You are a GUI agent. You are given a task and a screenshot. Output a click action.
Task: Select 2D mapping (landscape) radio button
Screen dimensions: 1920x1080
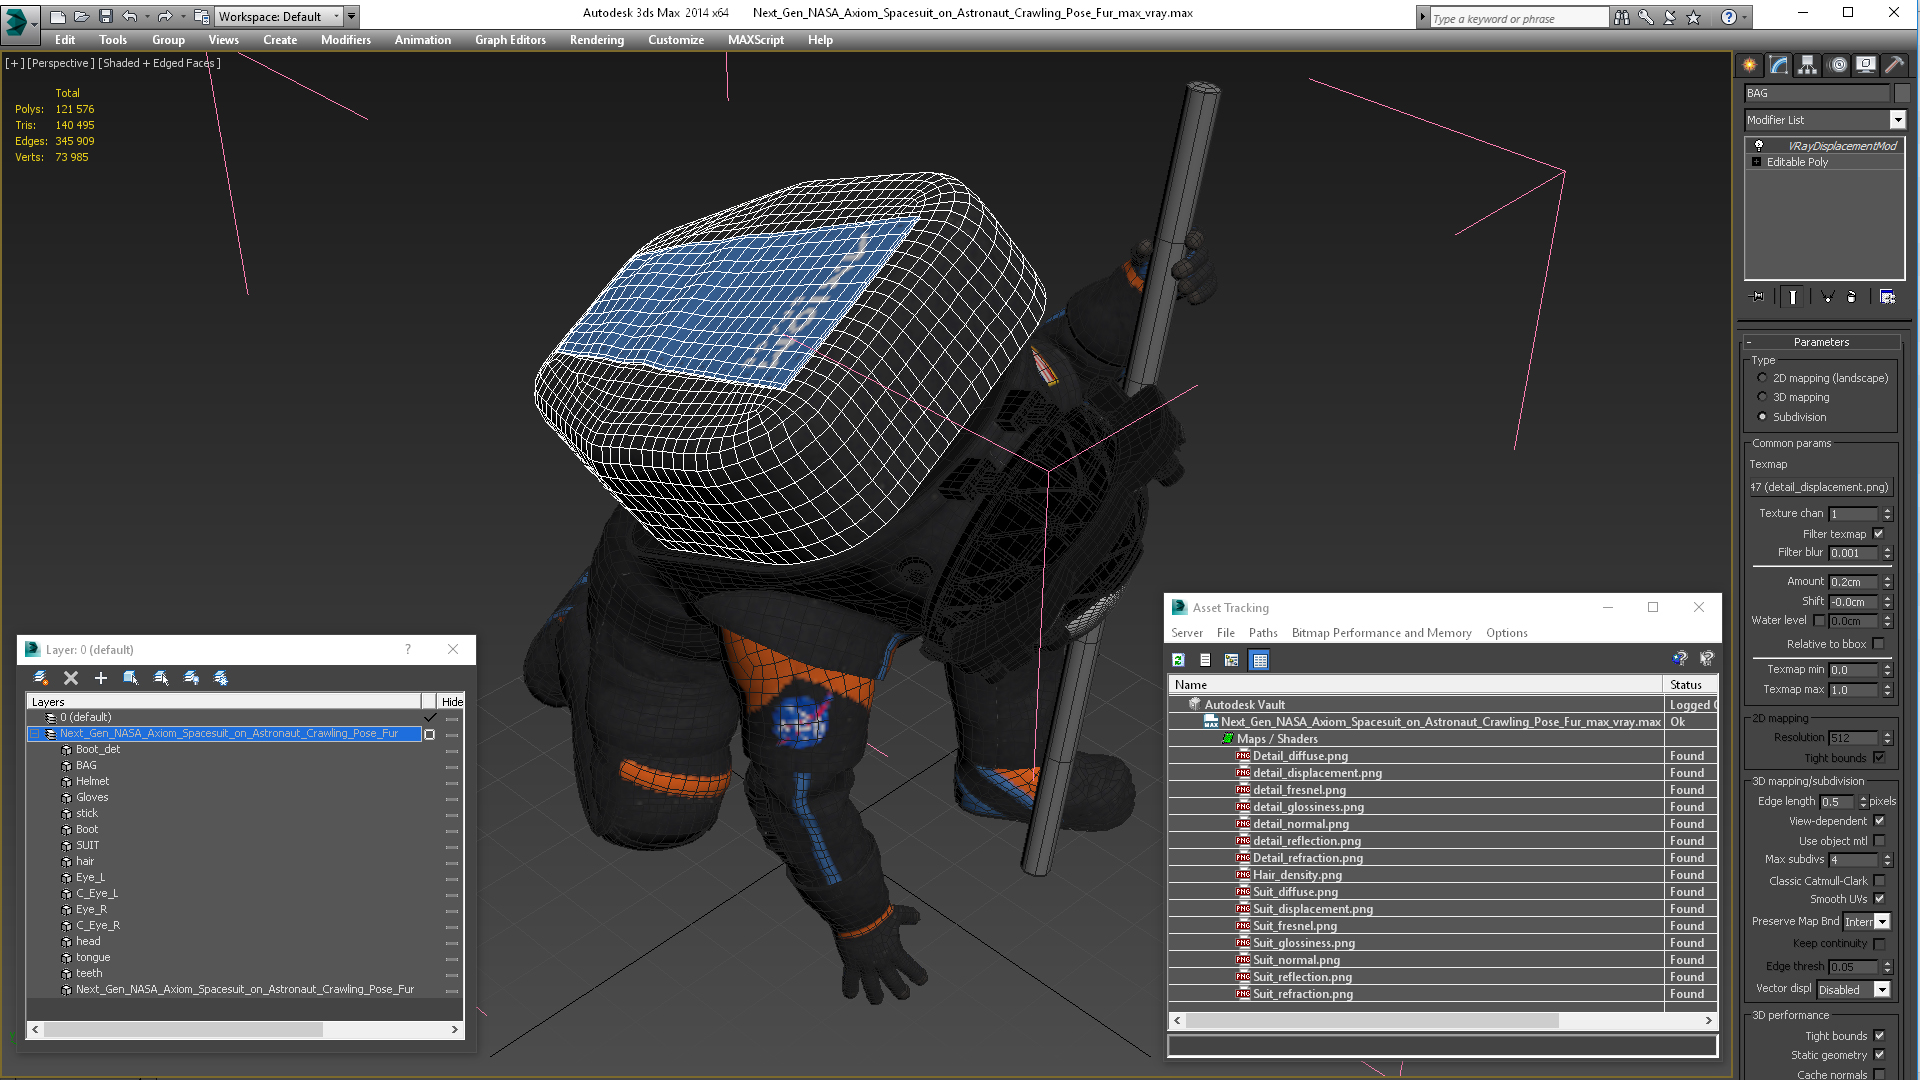tap(1762, 378)
